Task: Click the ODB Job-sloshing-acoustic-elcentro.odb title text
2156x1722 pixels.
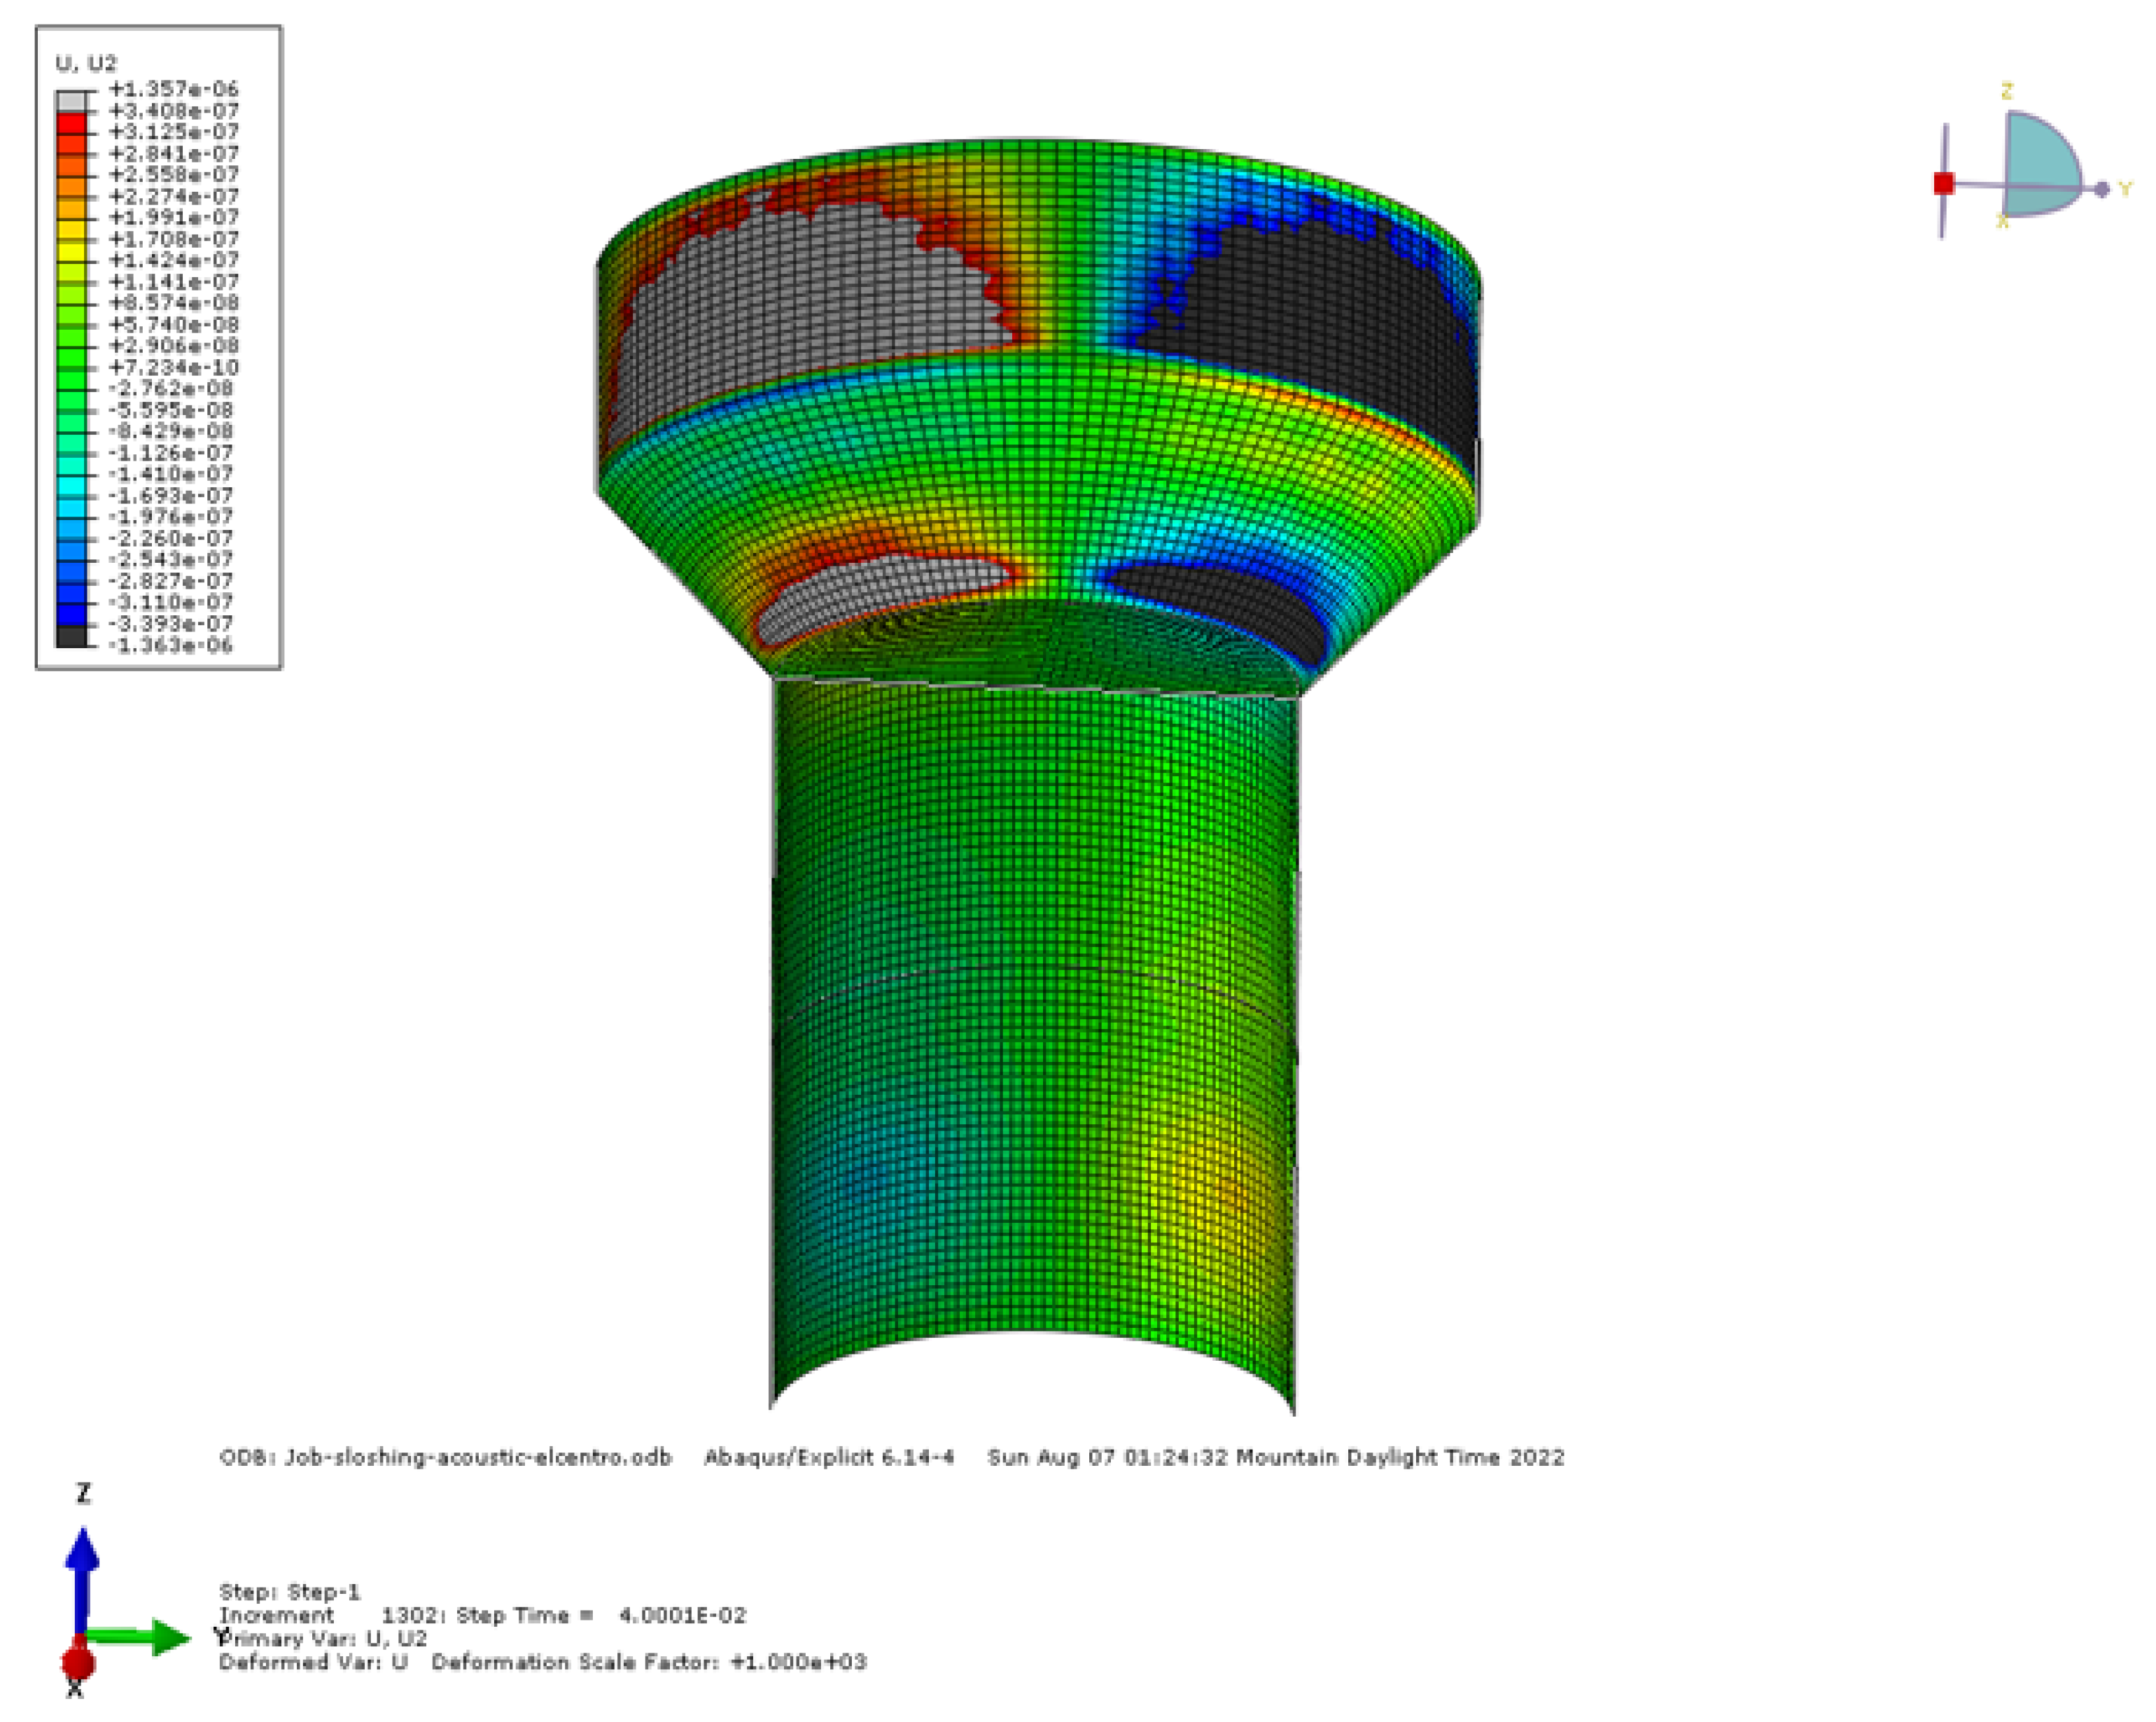Action: (445, 1457)
